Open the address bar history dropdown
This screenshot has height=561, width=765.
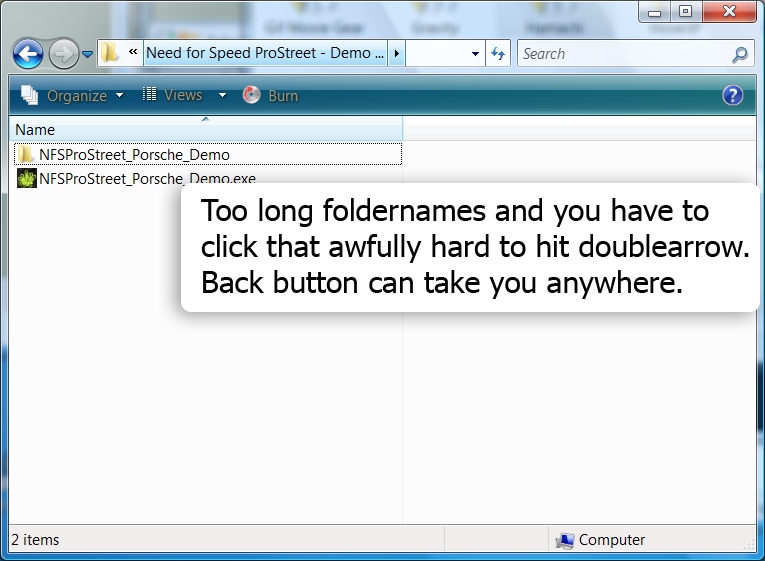[475, 54]
